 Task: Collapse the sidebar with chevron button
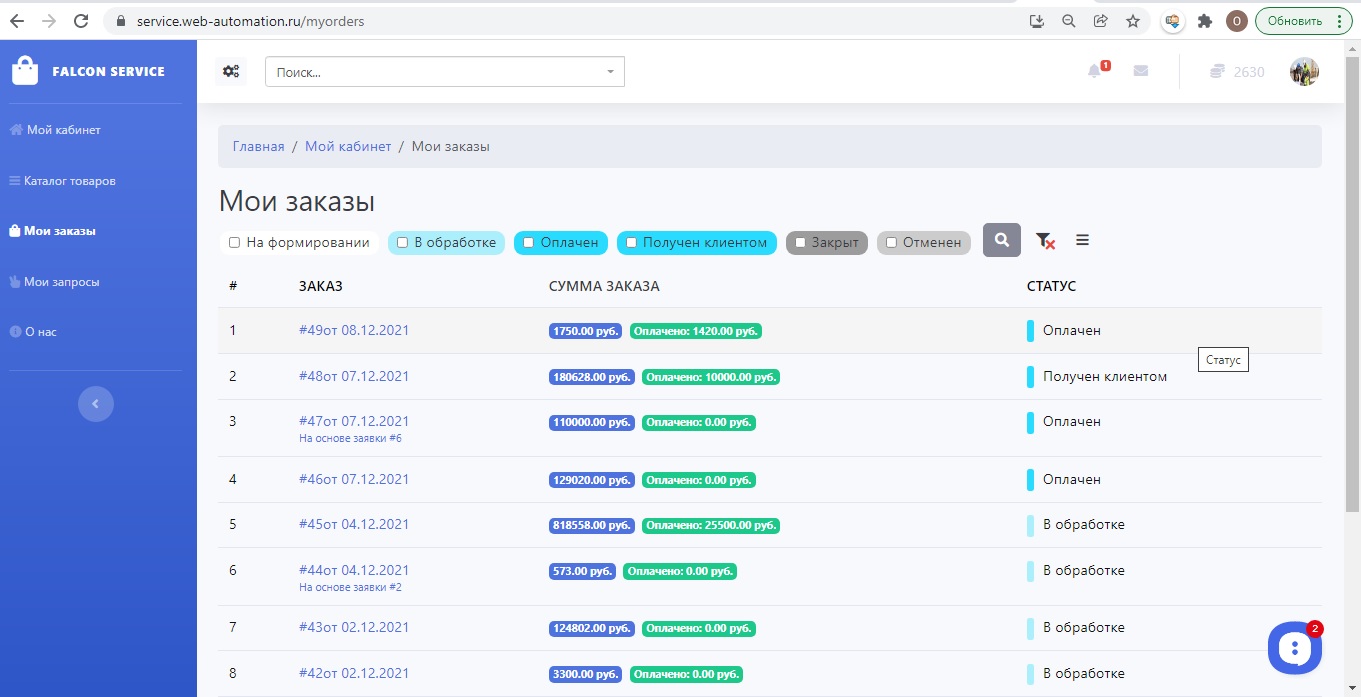tap(96, 404)
